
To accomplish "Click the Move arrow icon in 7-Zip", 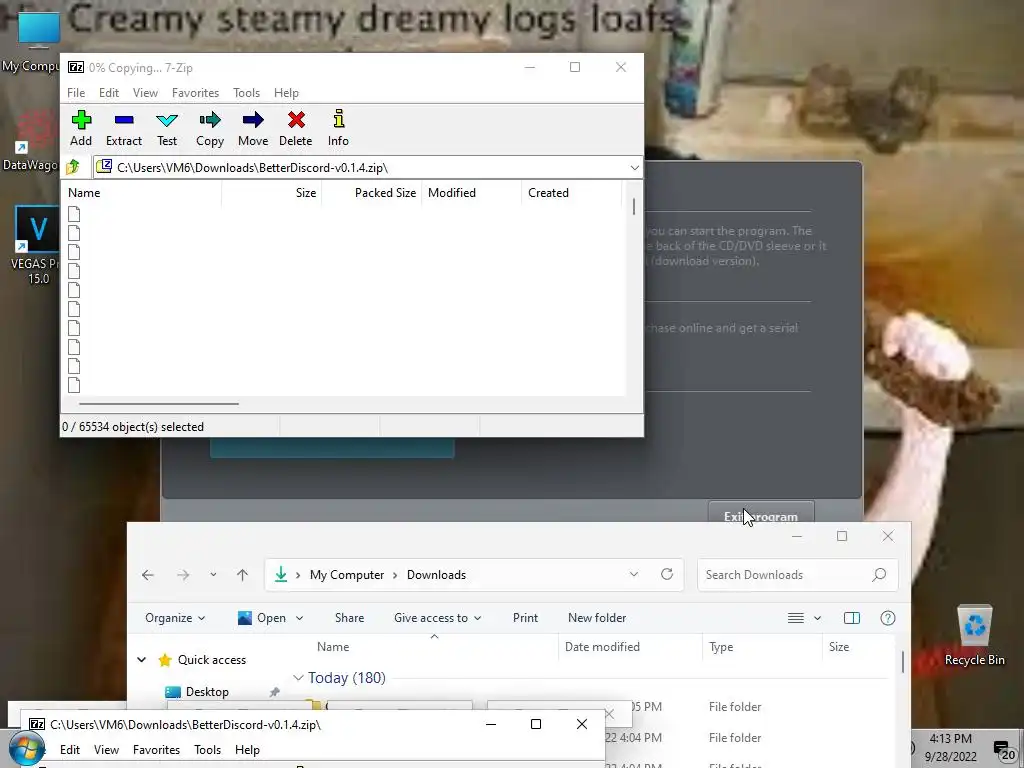I will 253,129.
